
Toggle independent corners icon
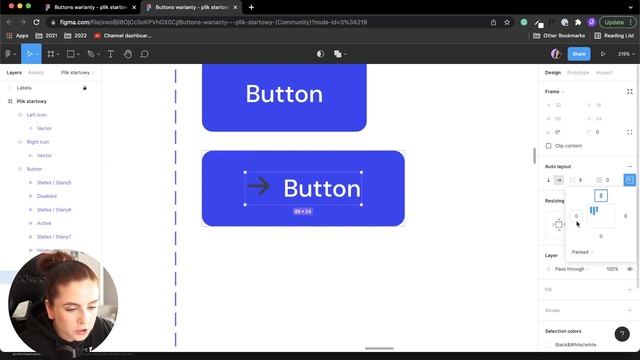coord(630,132)
